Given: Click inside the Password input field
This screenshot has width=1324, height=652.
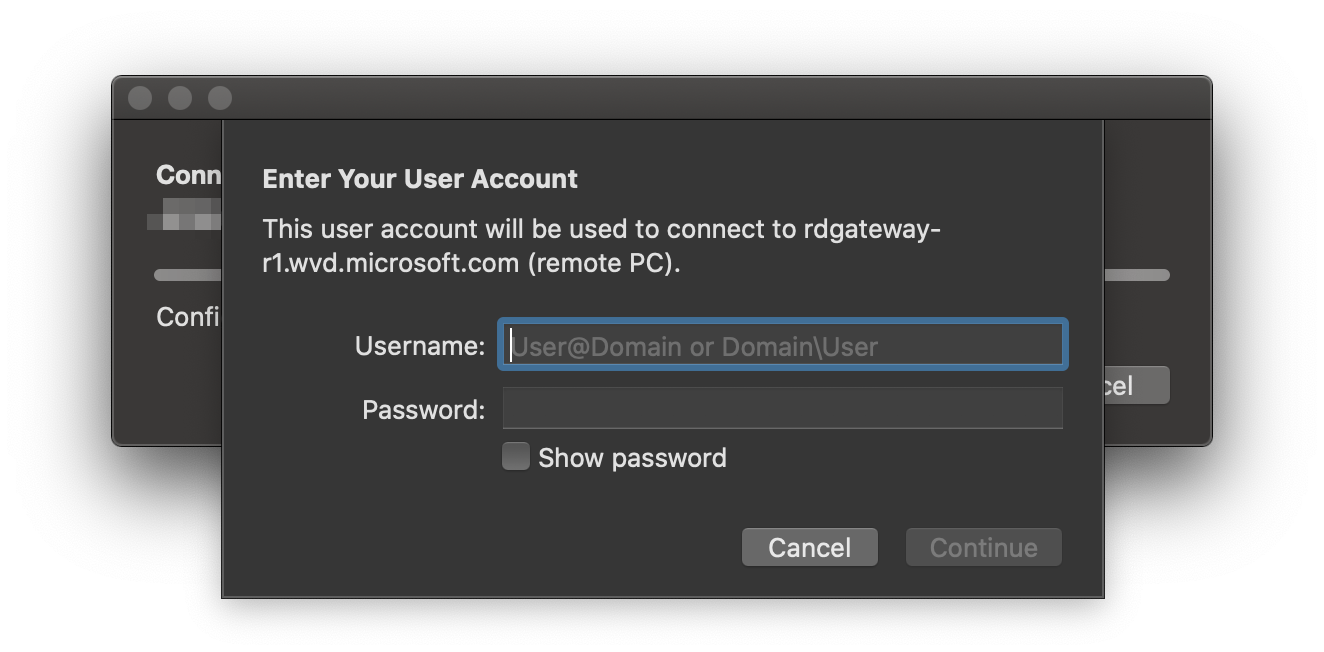Looking at the screenshot, I should tap(782, 408).
